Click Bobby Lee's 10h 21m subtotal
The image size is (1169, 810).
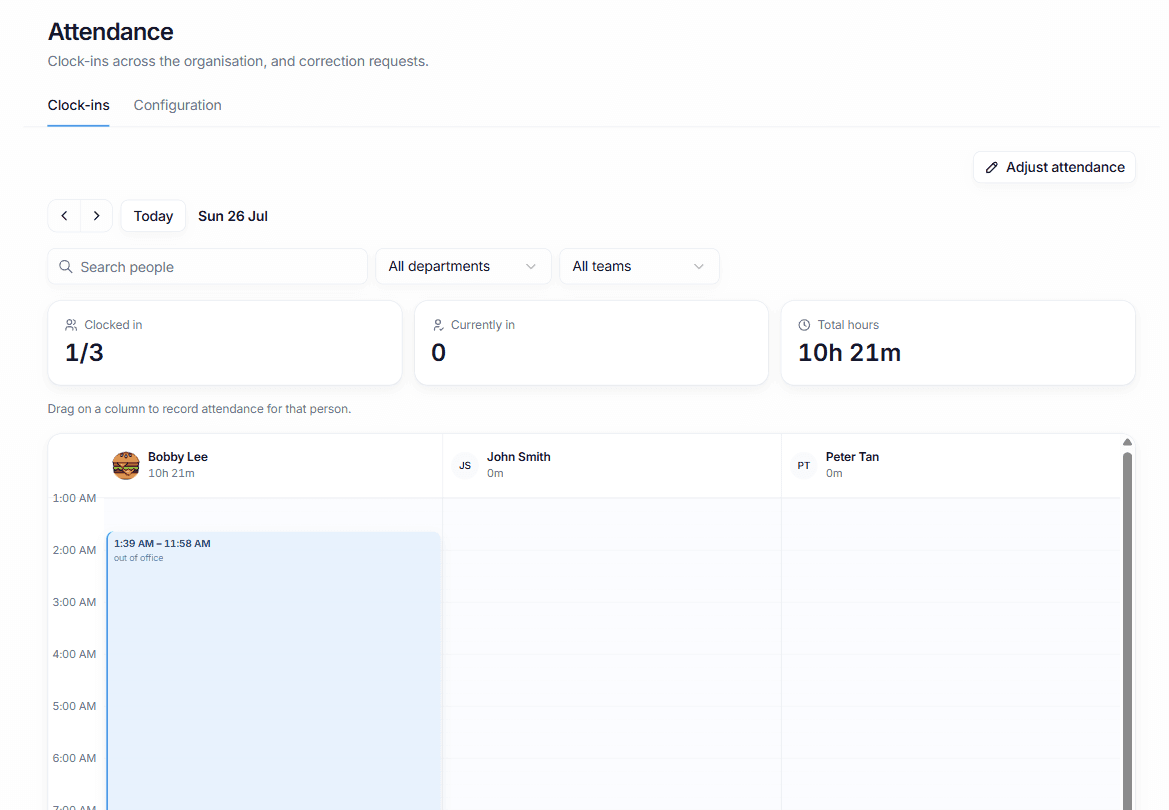171,473
